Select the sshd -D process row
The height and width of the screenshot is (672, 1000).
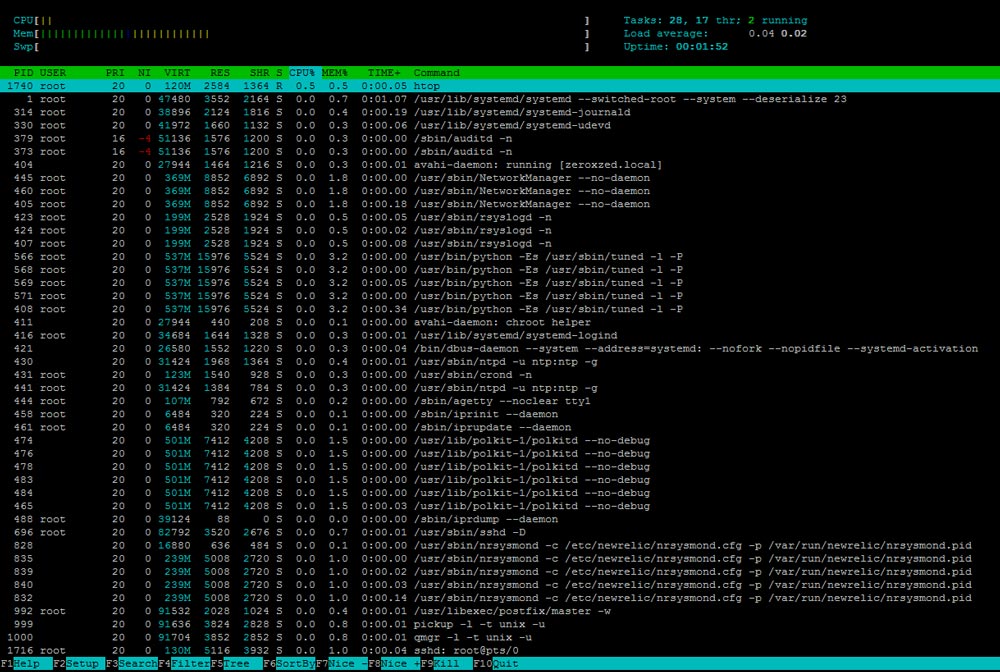coord(500,532)
